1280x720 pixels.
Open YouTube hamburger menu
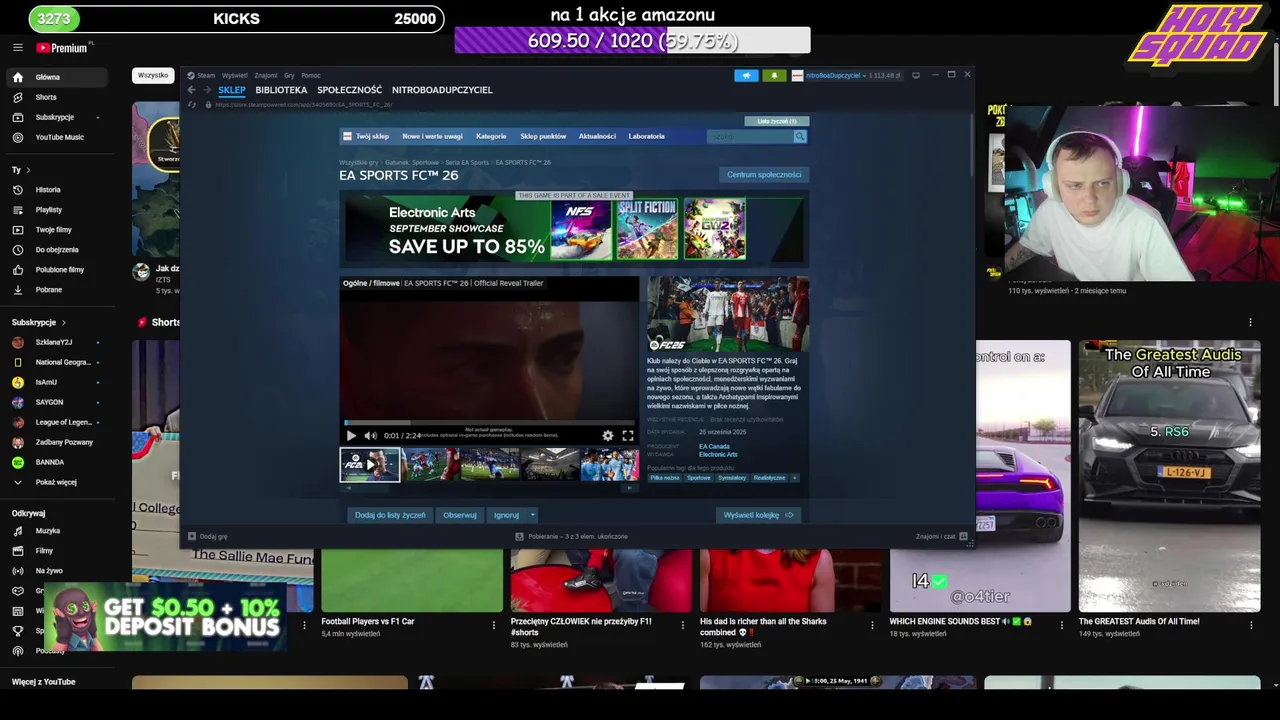pos(17,47)
